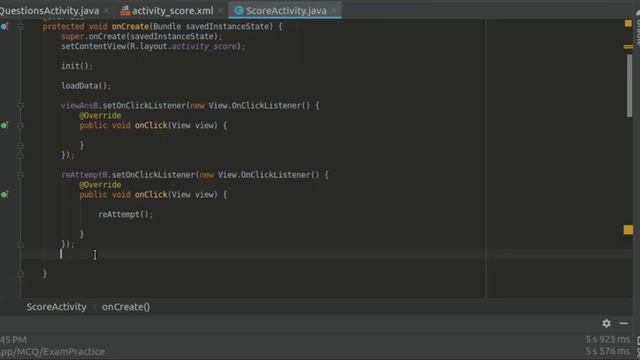Click the first @Override annotation in viewAnsB listener

(x=100, y=116)
